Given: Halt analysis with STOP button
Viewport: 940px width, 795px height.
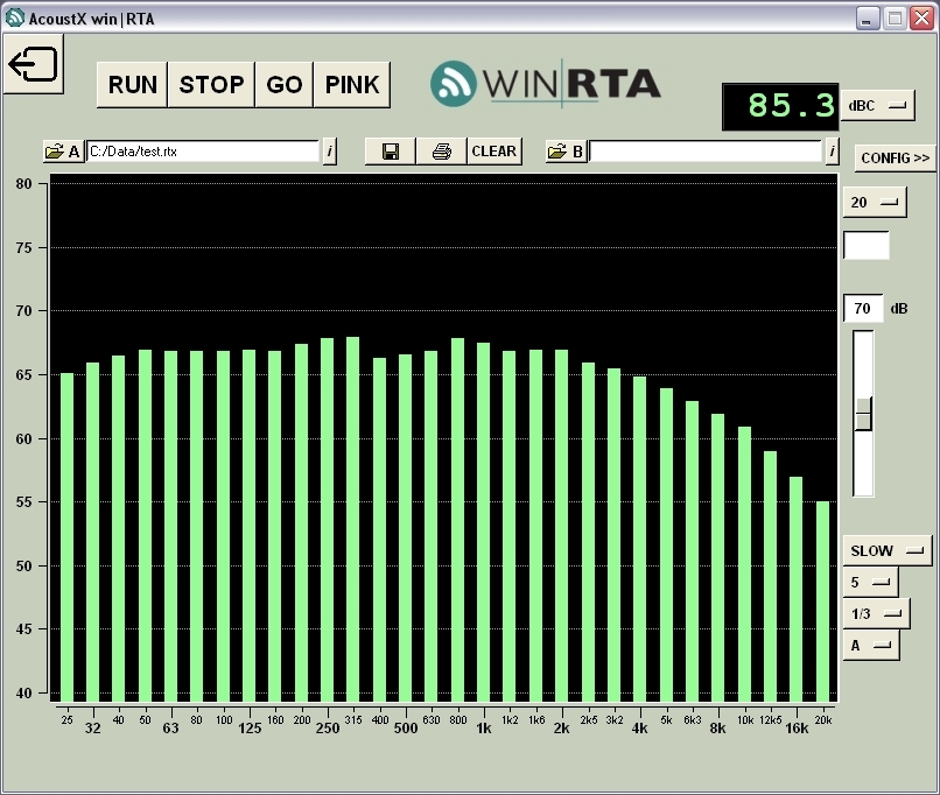Looking at the screenshot, I should 212,85.
